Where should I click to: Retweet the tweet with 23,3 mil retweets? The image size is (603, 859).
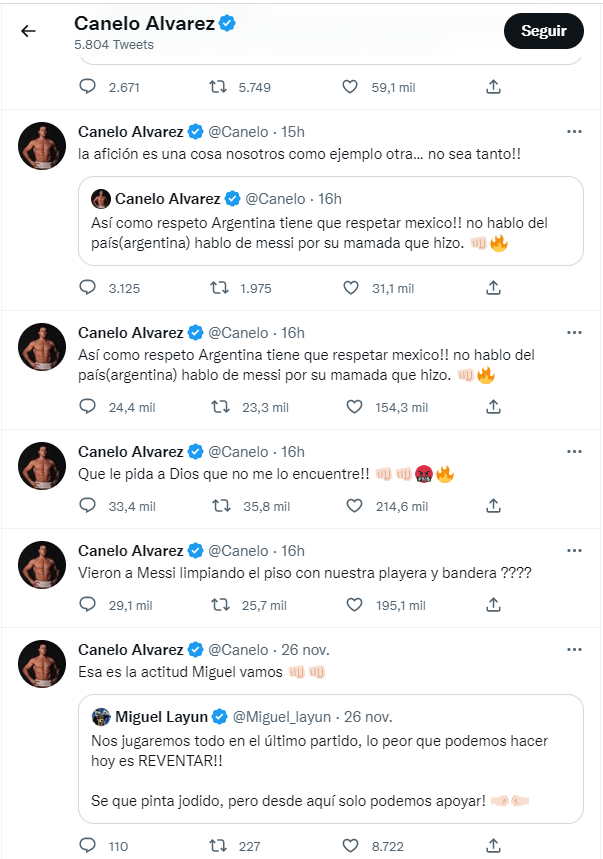pos(218,407)
